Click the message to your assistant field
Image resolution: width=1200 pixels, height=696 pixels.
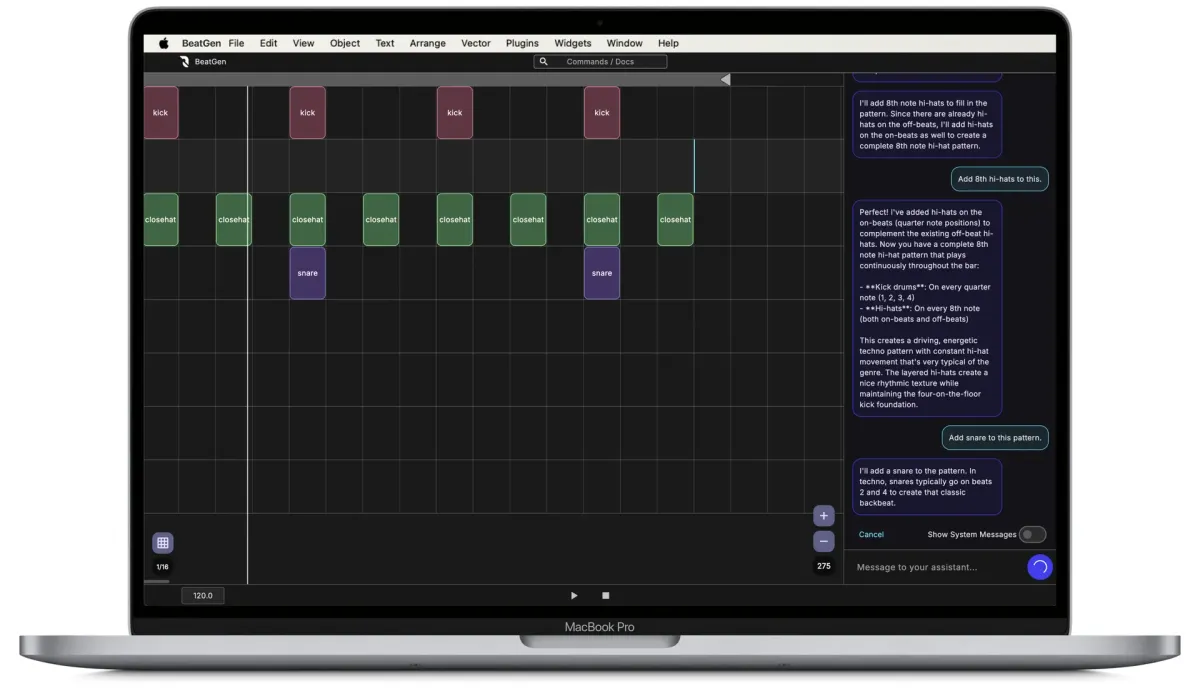[935, 567]
